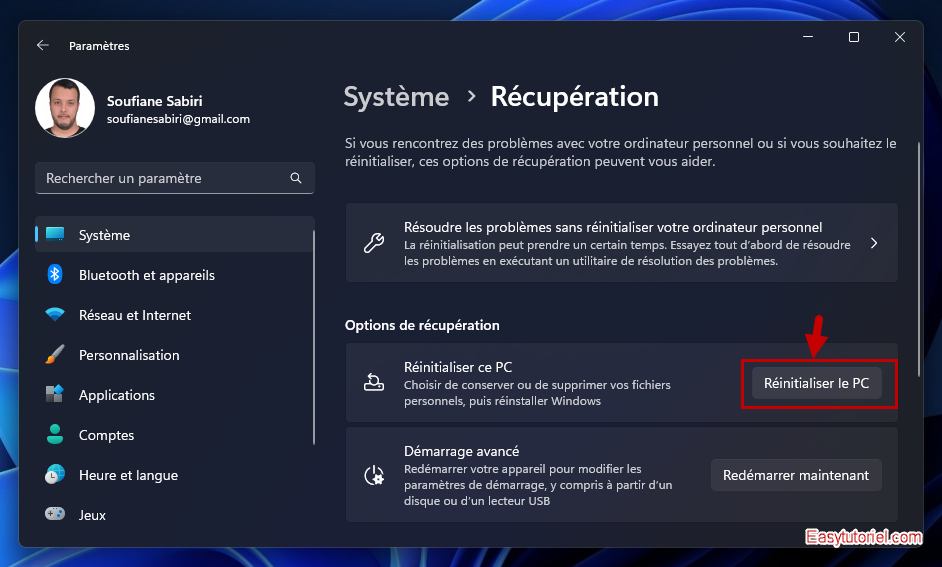
Task: Click the Jeux gamepad icon
Action: (x=55, y=514)
